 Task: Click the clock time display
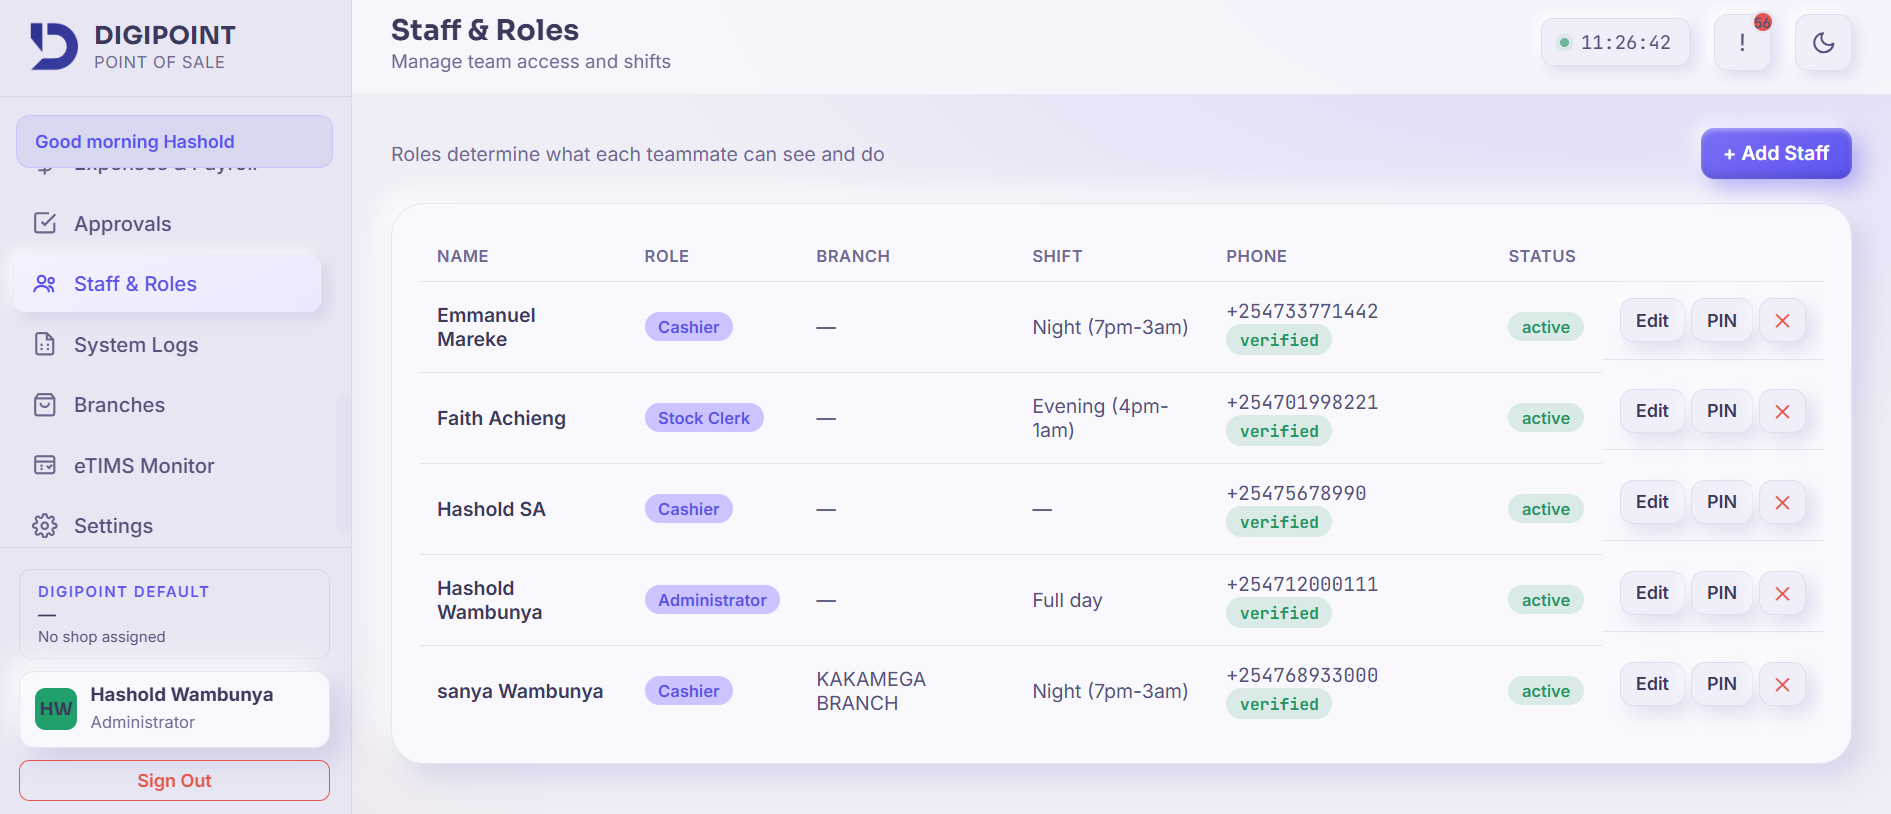(1615, 43)
